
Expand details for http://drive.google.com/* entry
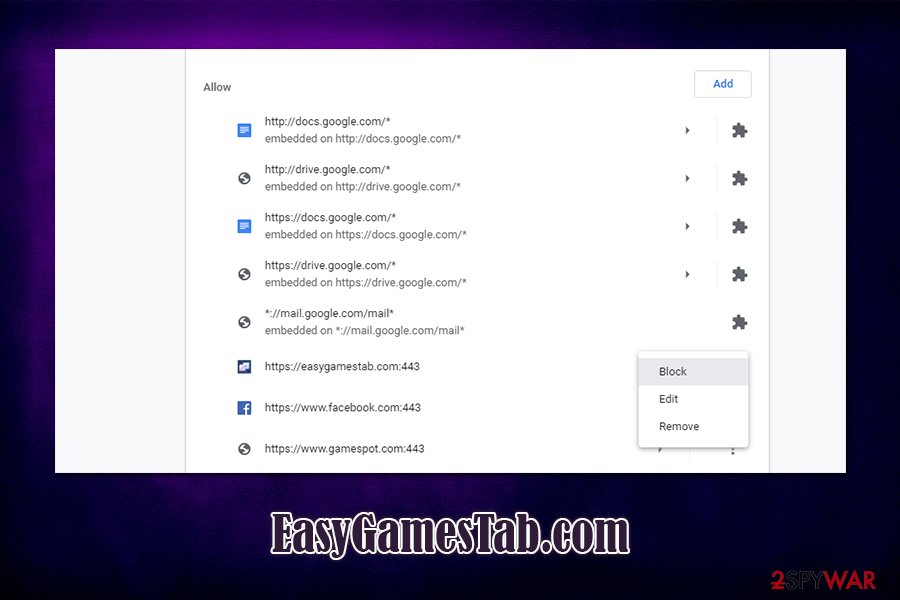[687, 179]
